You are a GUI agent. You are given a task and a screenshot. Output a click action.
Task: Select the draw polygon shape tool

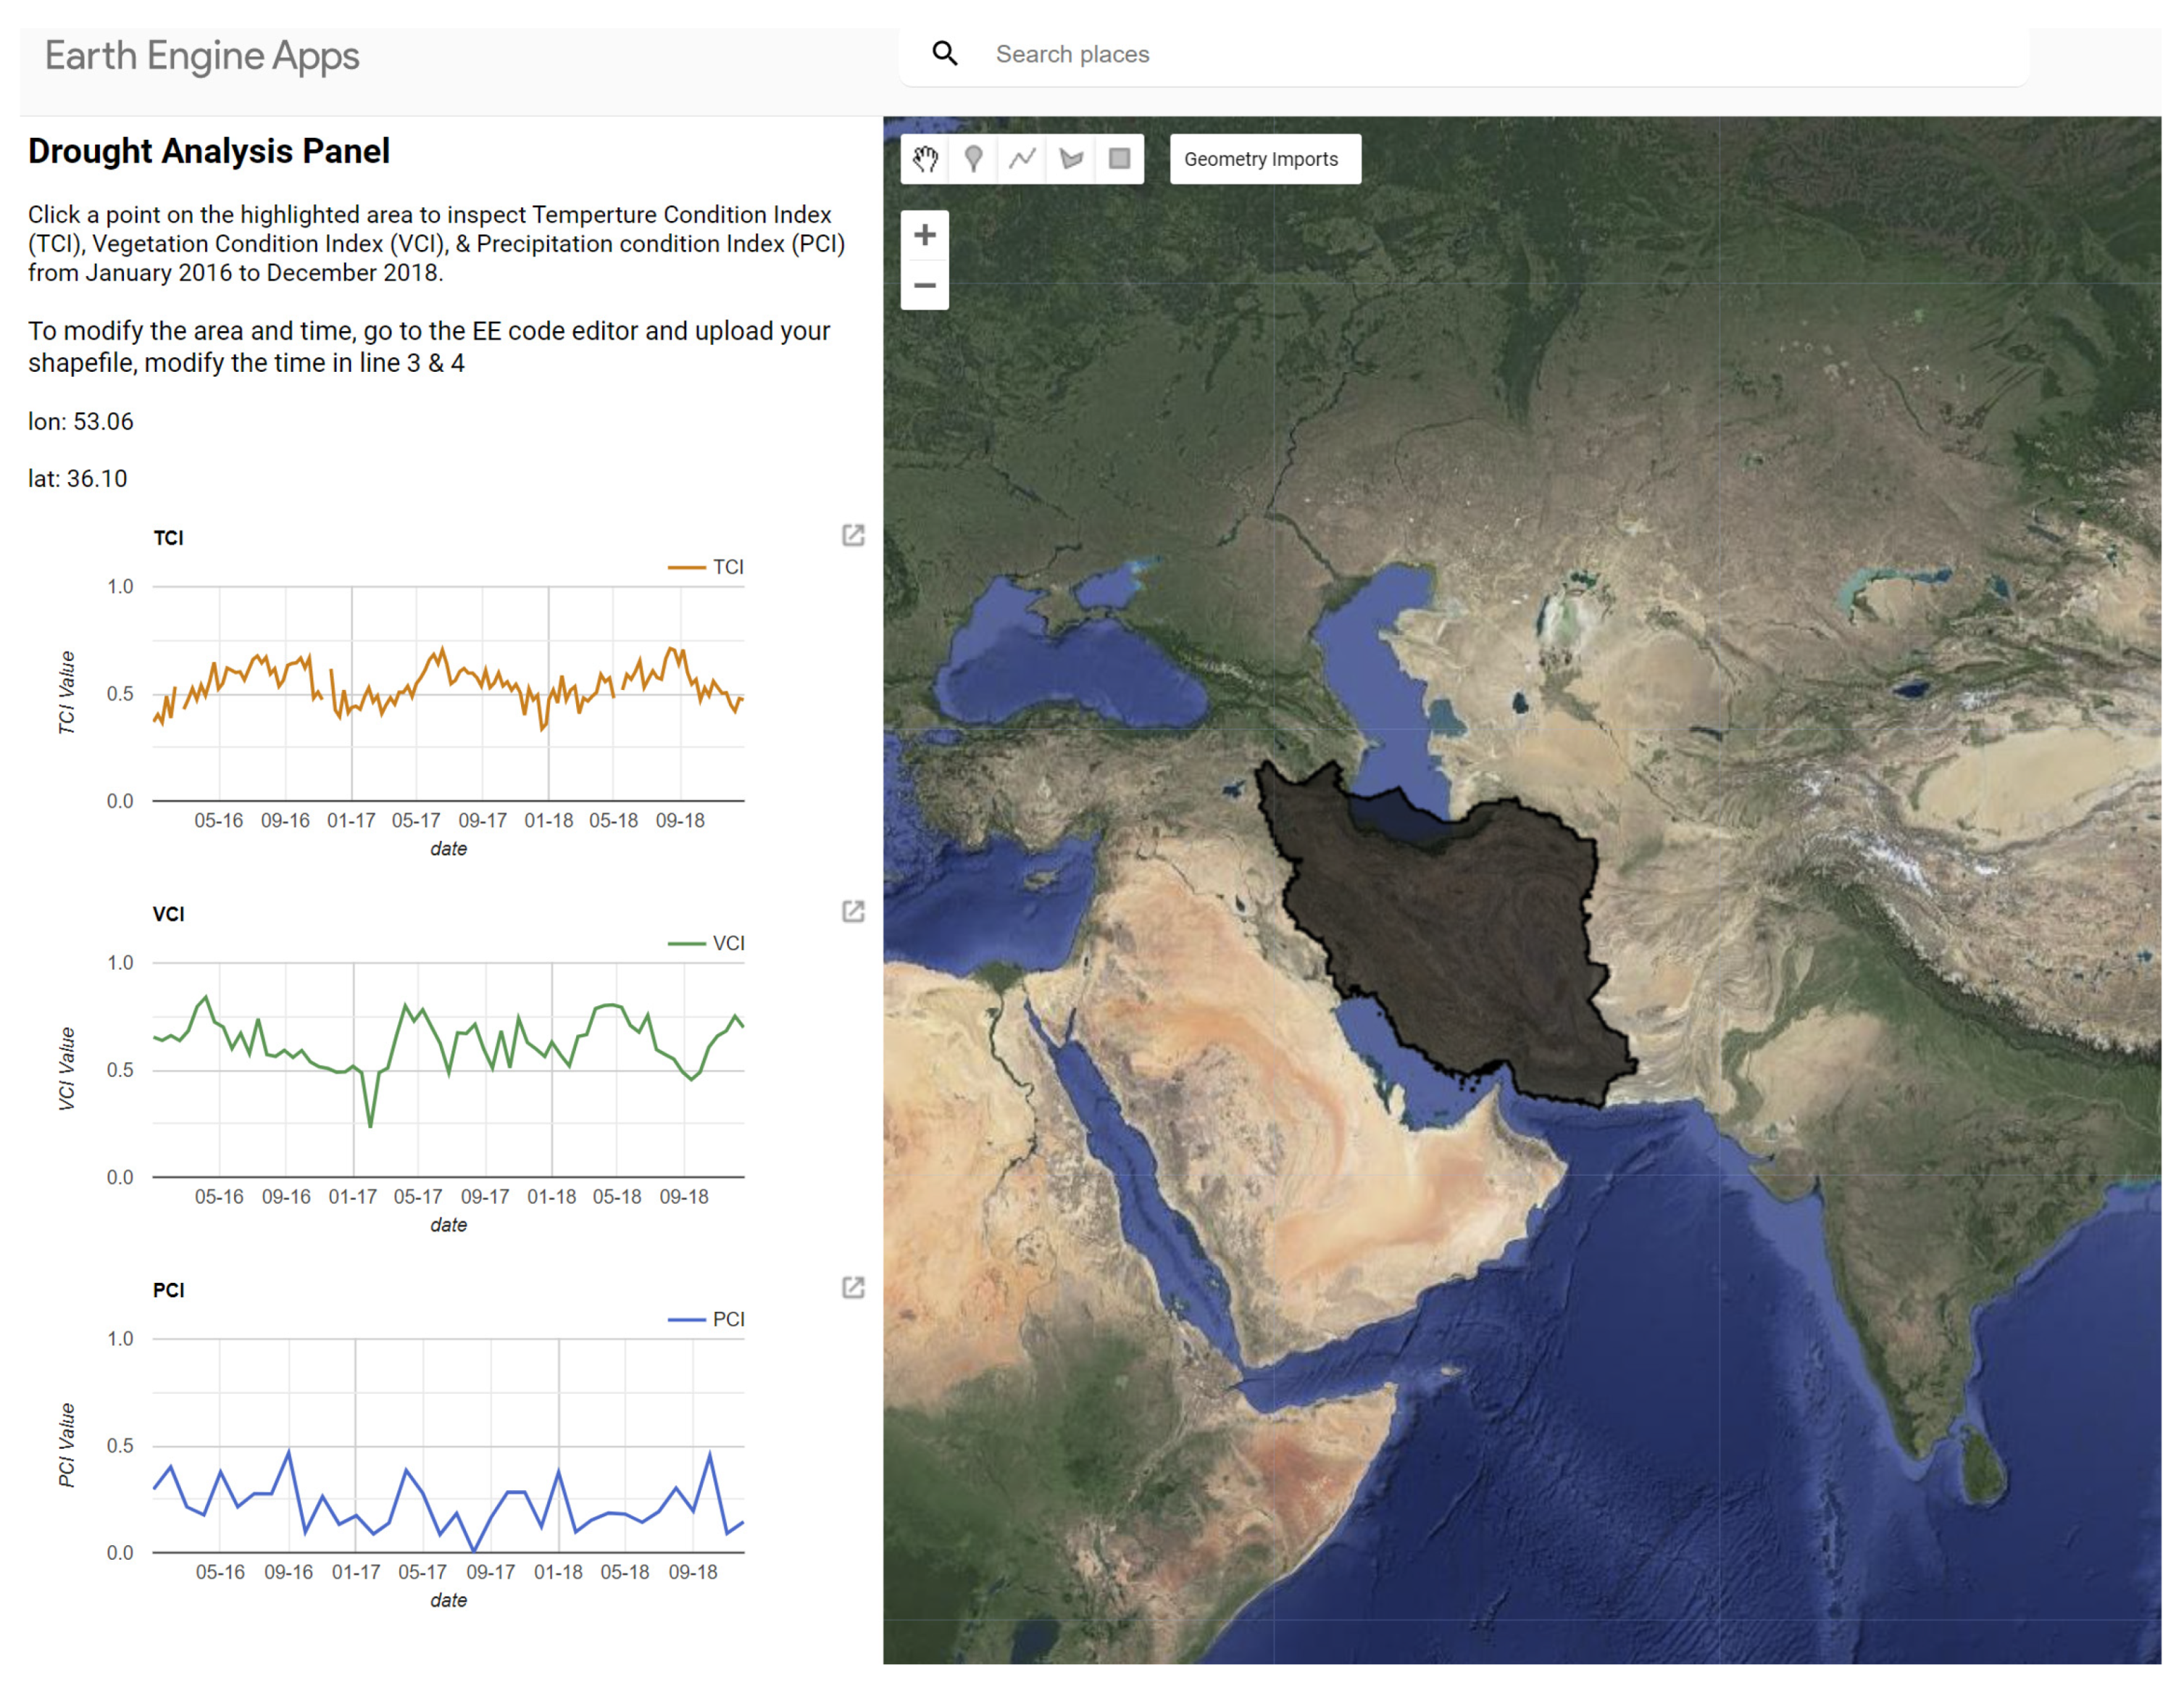click(1071, 159)
